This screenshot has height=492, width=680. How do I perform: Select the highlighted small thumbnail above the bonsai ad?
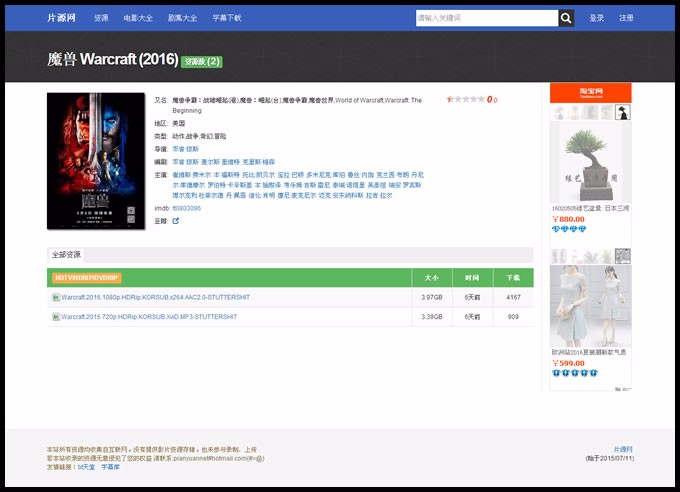[623, 112]
